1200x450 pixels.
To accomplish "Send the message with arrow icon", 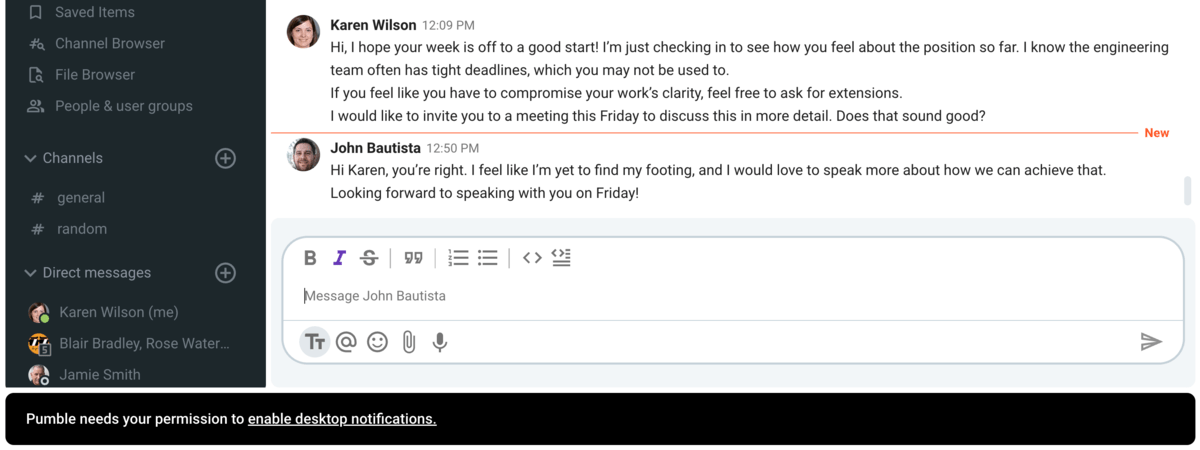I will 1151,342.
